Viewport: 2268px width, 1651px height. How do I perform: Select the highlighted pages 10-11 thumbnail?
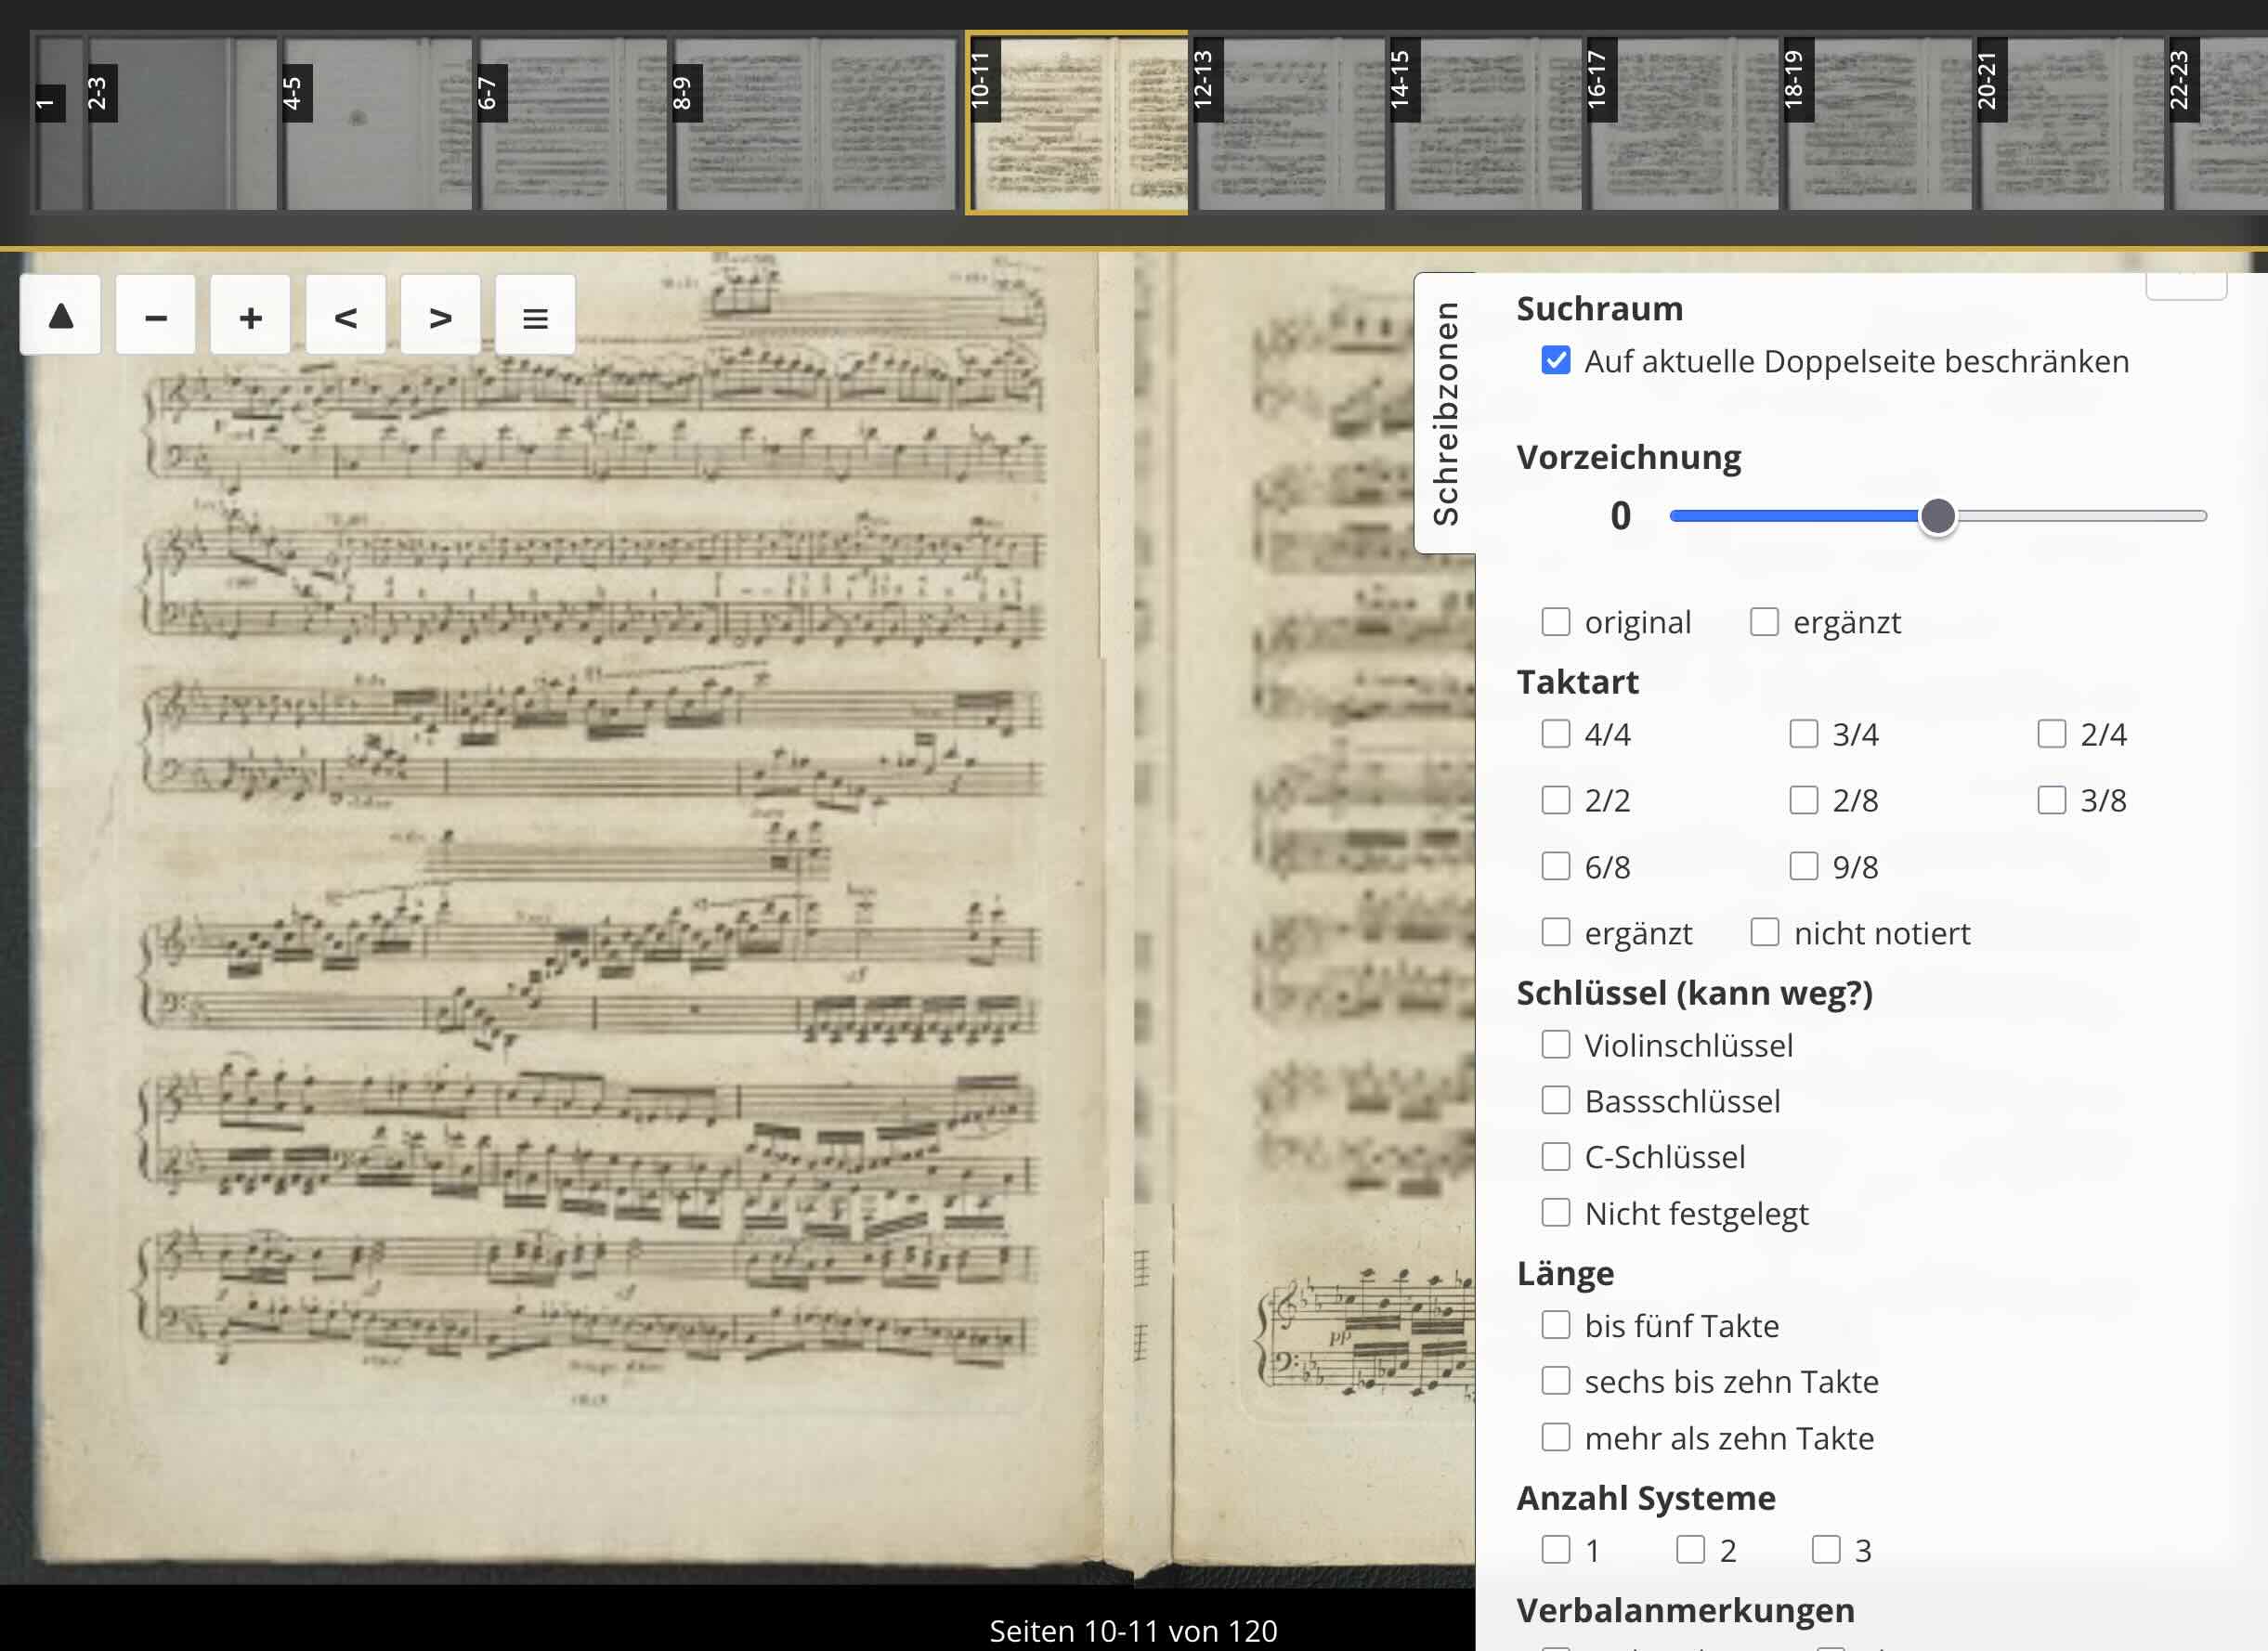(1077, 123)
